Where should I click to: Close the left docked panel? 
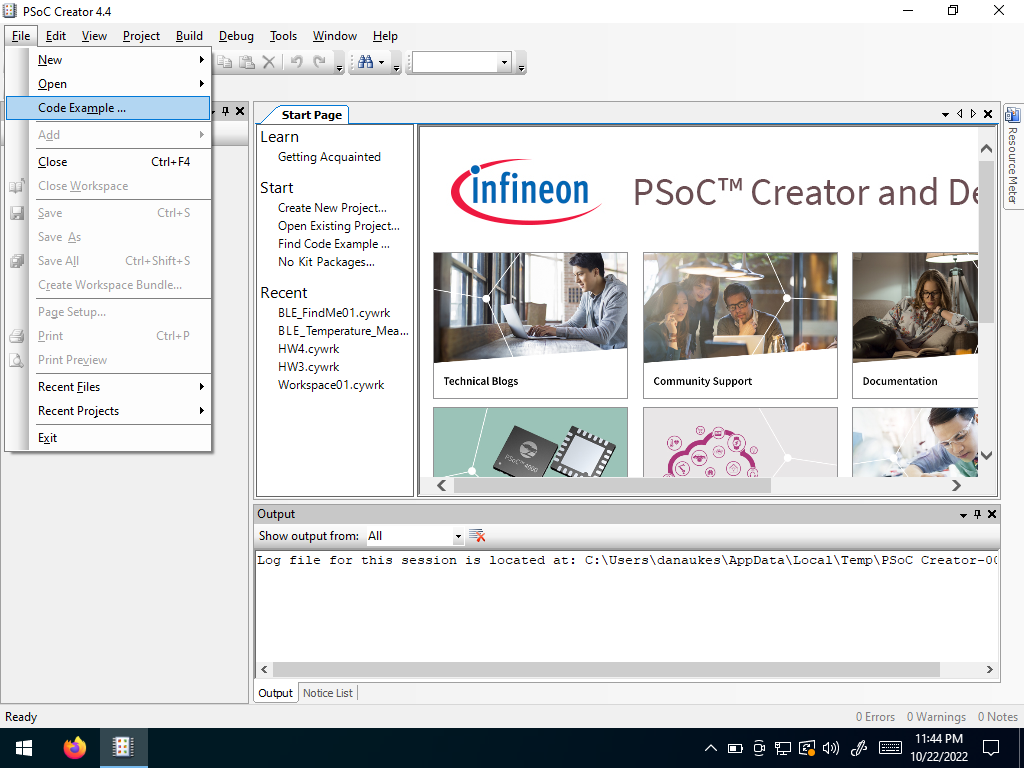click(x=240, y=111)
